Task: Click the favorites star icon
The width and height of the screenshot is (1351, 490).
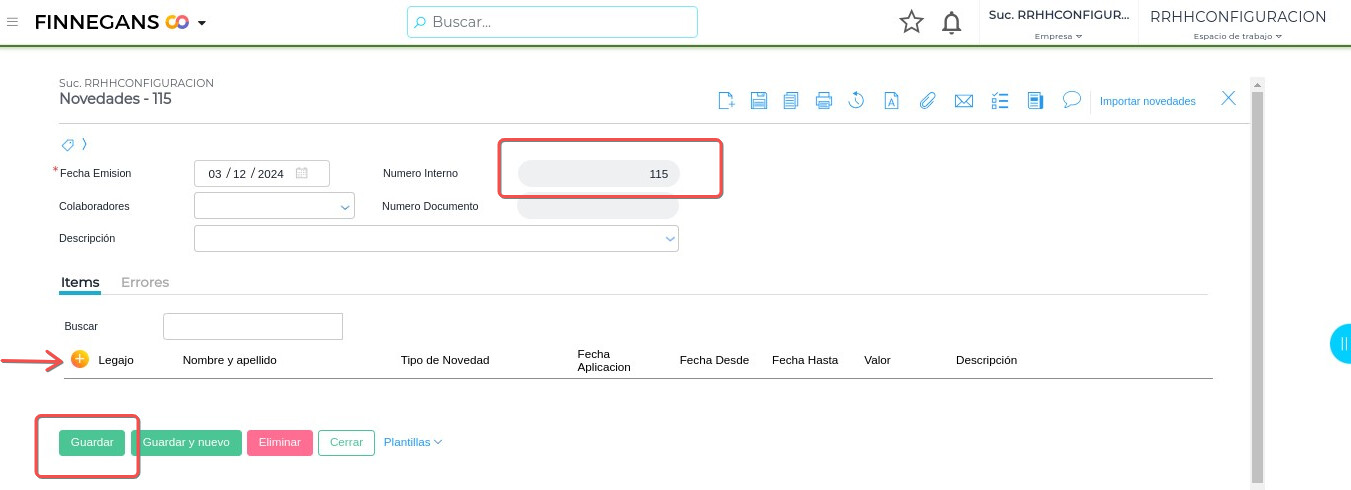Action: (911, 22)
